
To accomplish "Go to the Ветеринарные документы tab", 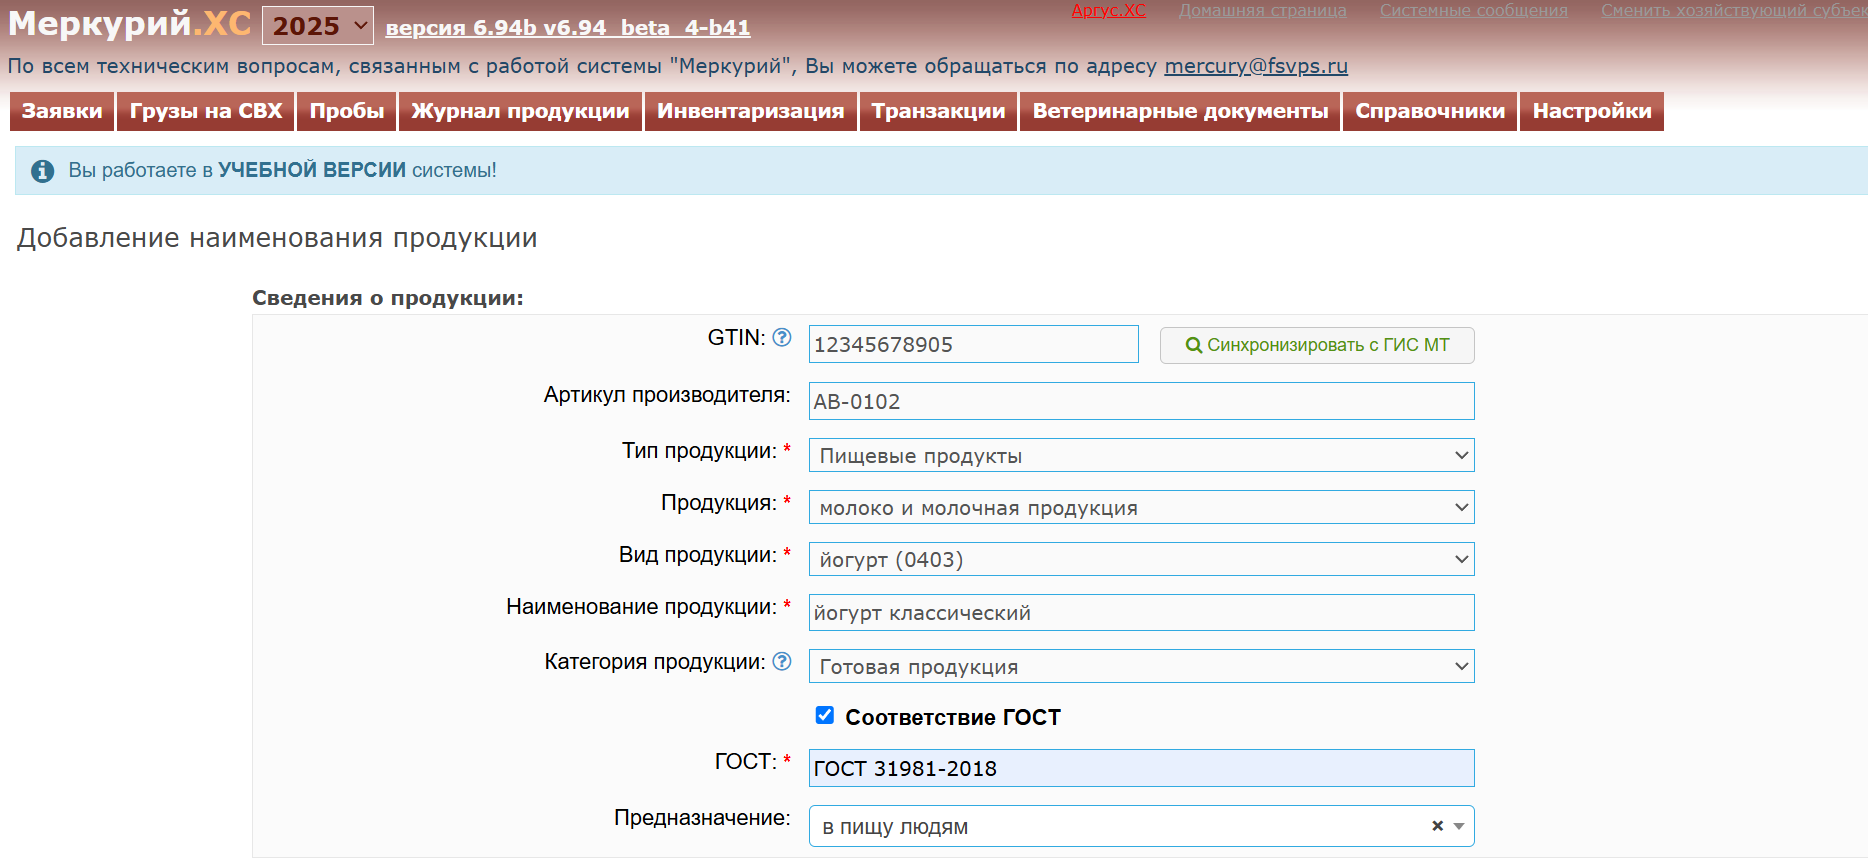I will pyautogui.click(x=1180, y=111).
